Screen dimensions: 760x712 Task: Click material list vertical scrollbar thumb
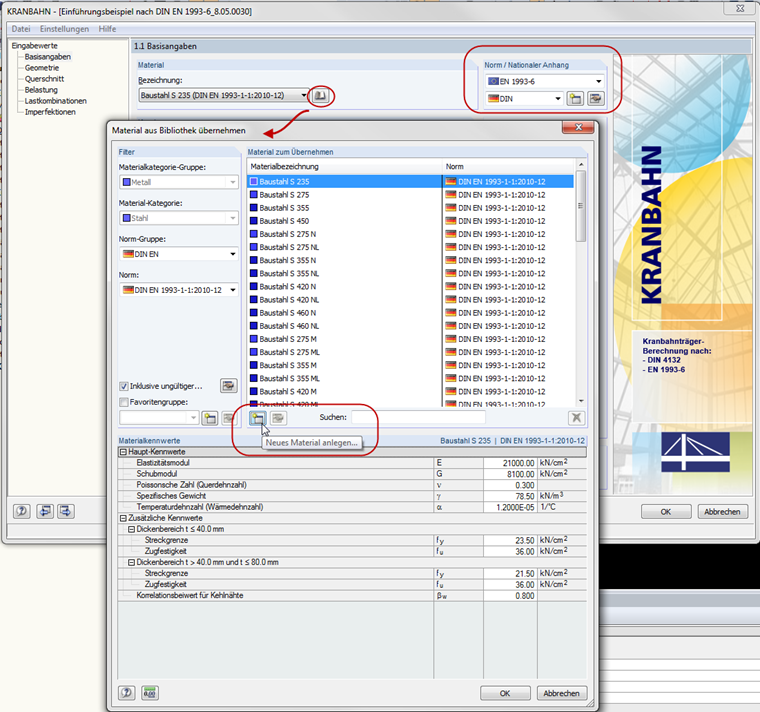tap(580, 206)
